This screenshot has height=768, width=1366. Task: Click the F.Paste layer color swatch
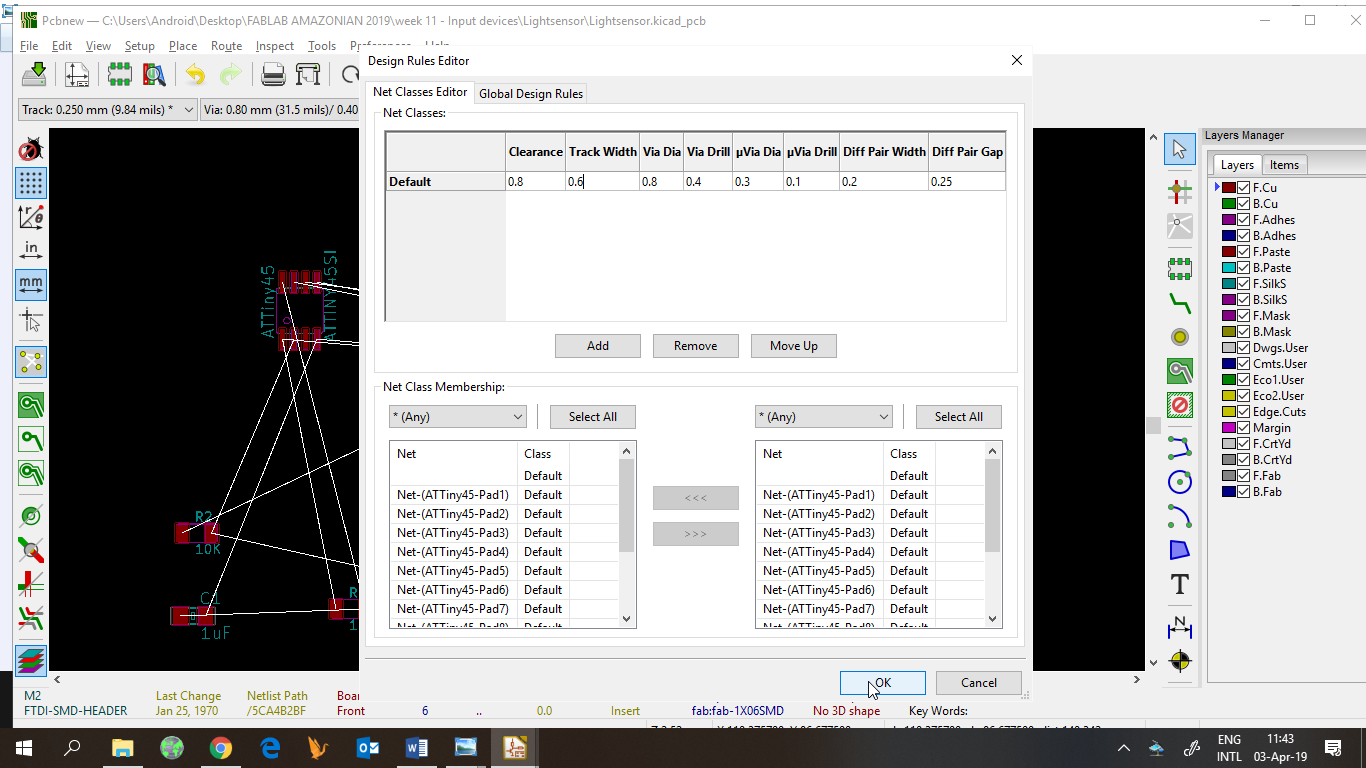click(x=1229, y=252)
